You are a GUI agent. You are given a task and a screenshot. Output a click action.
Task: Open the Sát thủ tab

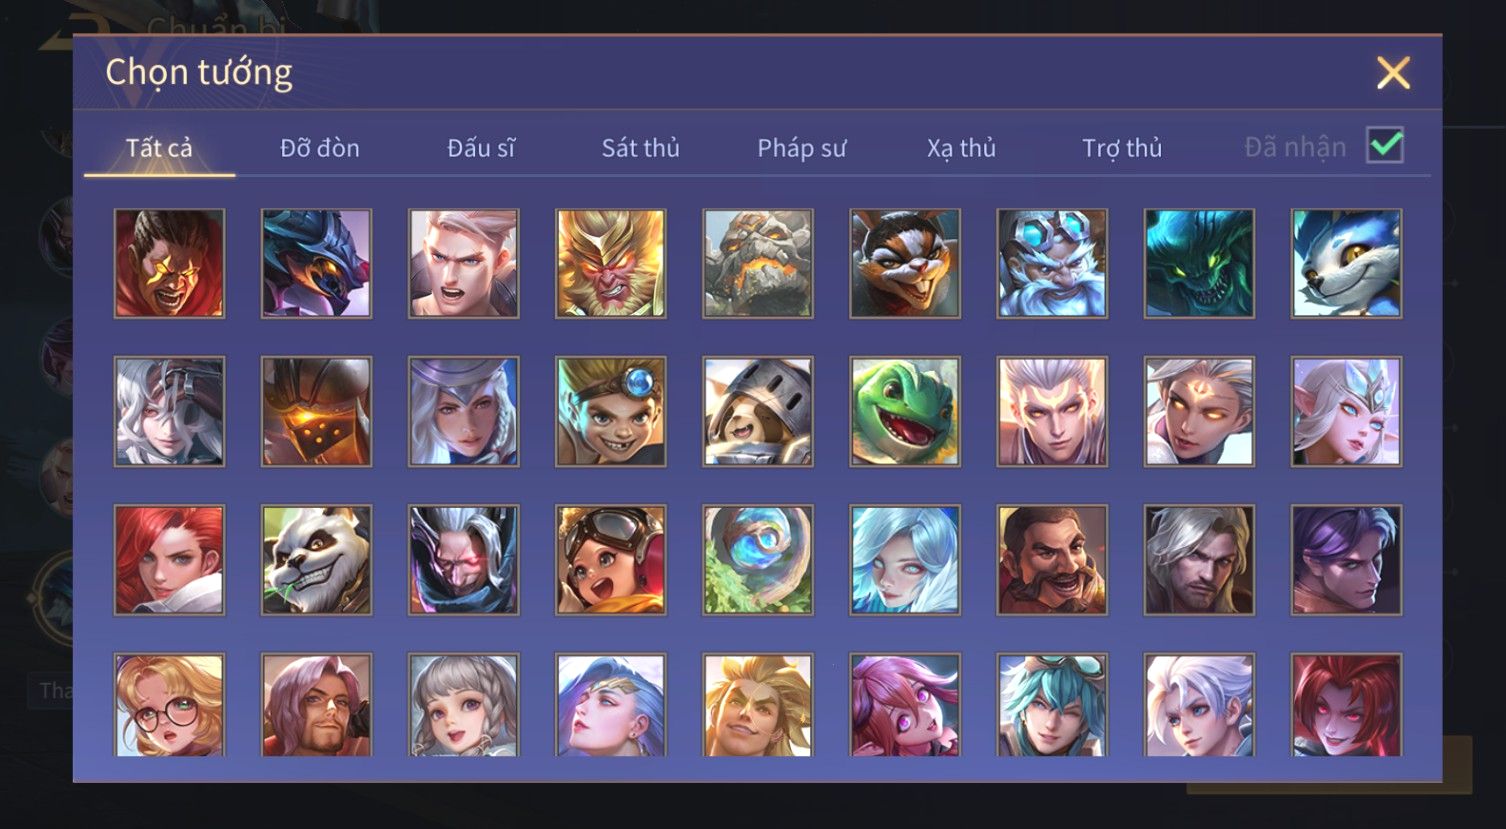pyautogui.click(x=640, y=148)
